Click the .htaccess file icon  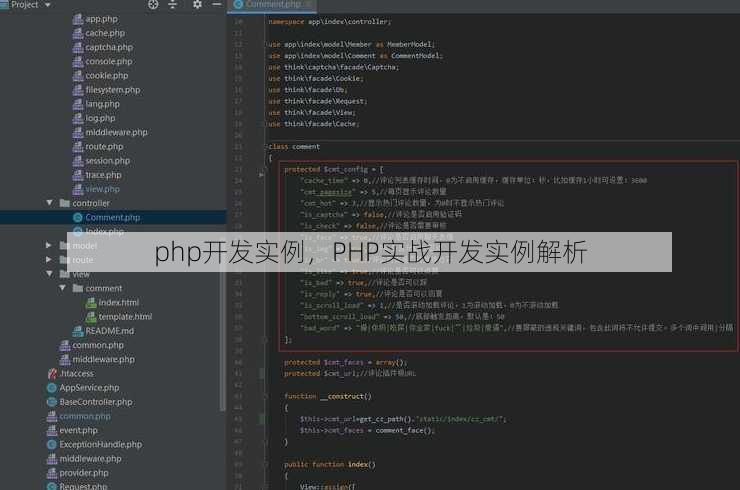[x=52, y=373]
